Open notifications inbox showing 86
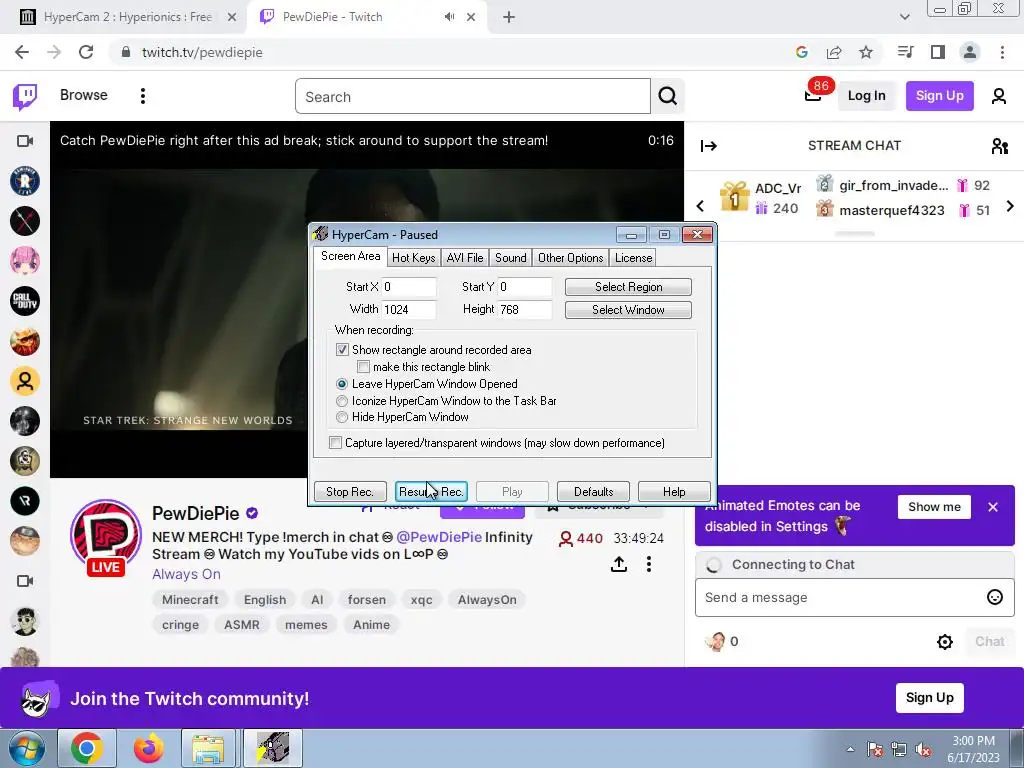This screenshot has height=768, width=1024. (x=813, y=95)
